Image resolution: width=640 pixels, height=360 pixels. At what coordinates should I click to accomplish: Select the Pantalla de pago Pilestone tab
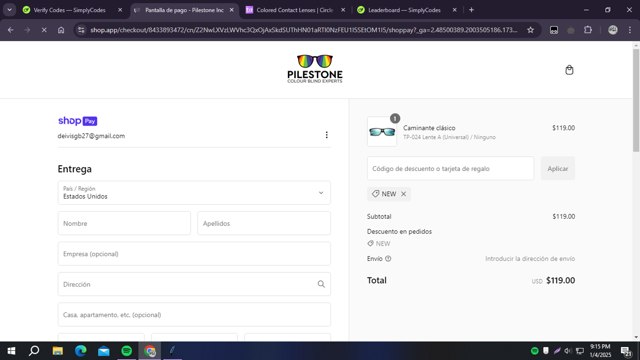(184, 10)
